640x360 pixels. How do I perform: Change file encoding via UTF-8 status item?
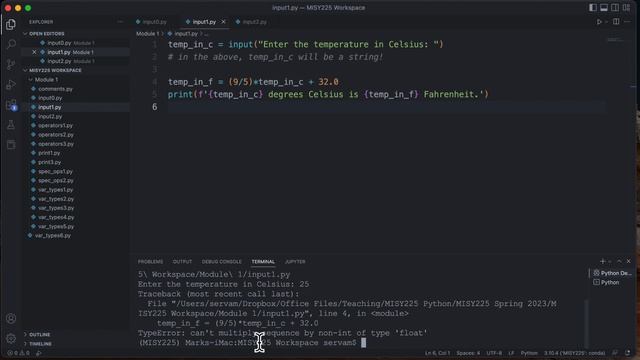point(494,353)
